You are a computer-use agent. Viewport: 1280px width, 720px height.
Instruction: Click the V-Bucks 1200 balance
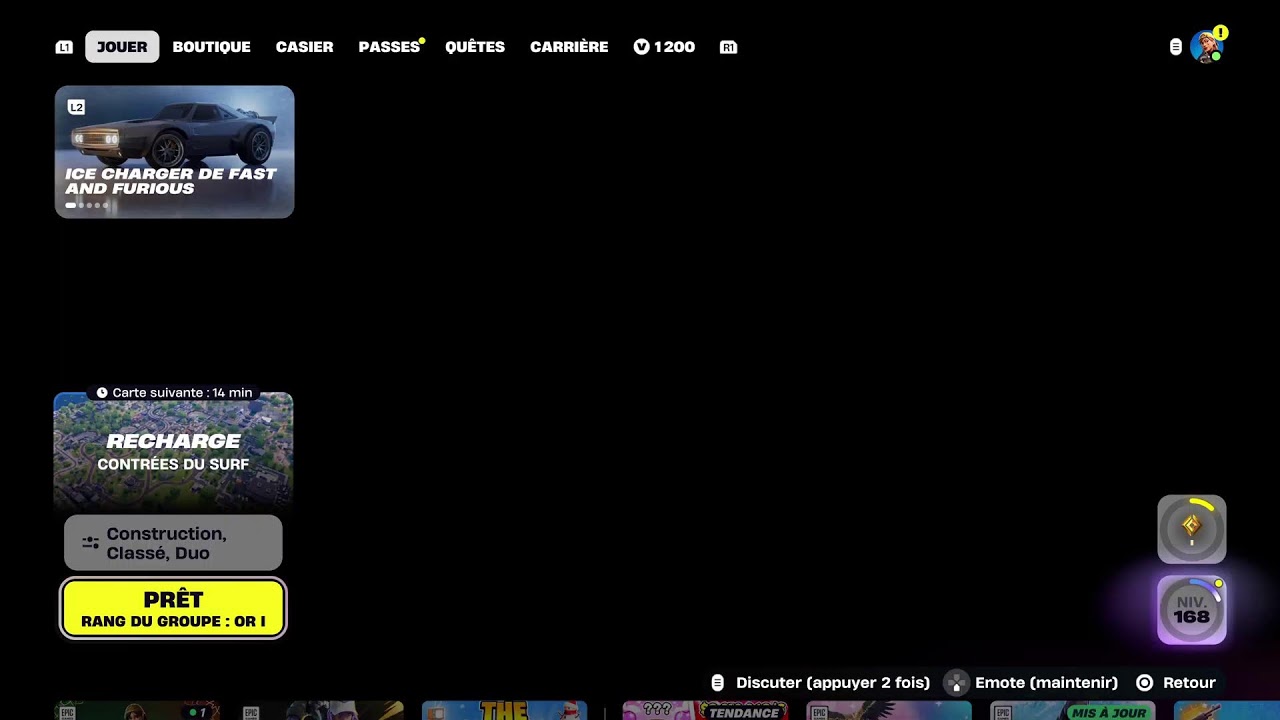pos(664,47)
